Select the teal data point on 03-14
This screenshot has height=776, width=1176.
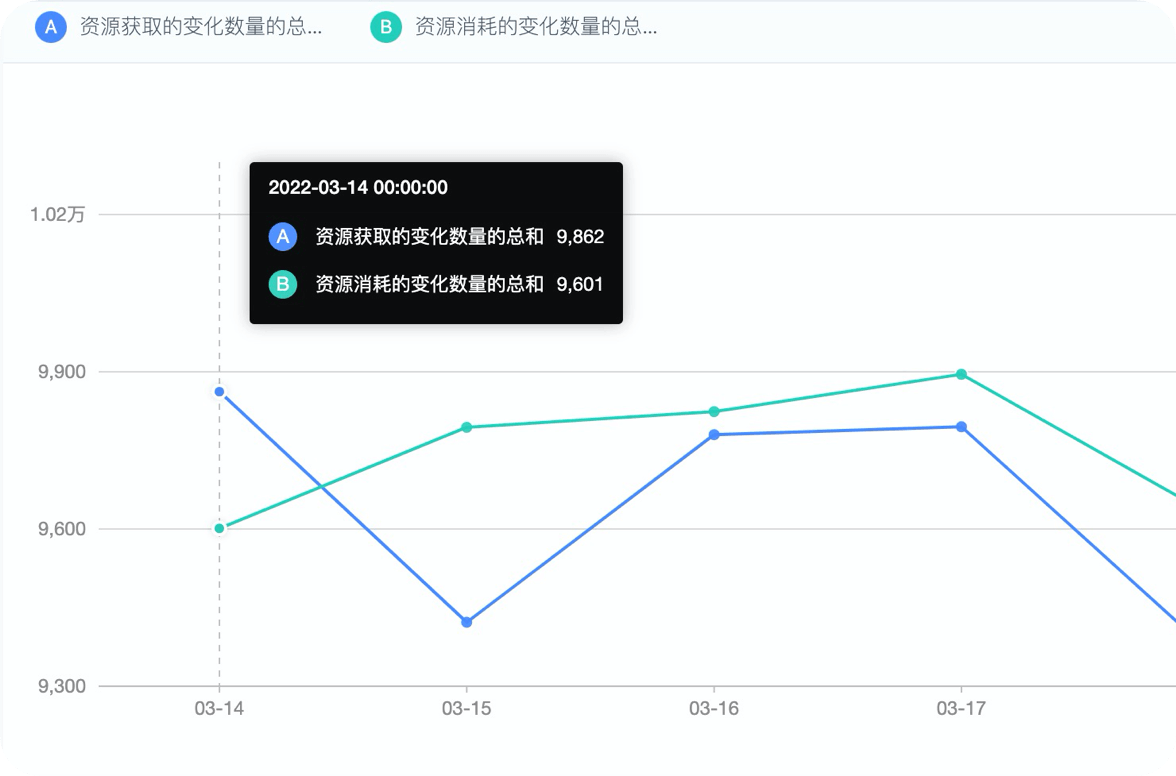coord(219,528)
